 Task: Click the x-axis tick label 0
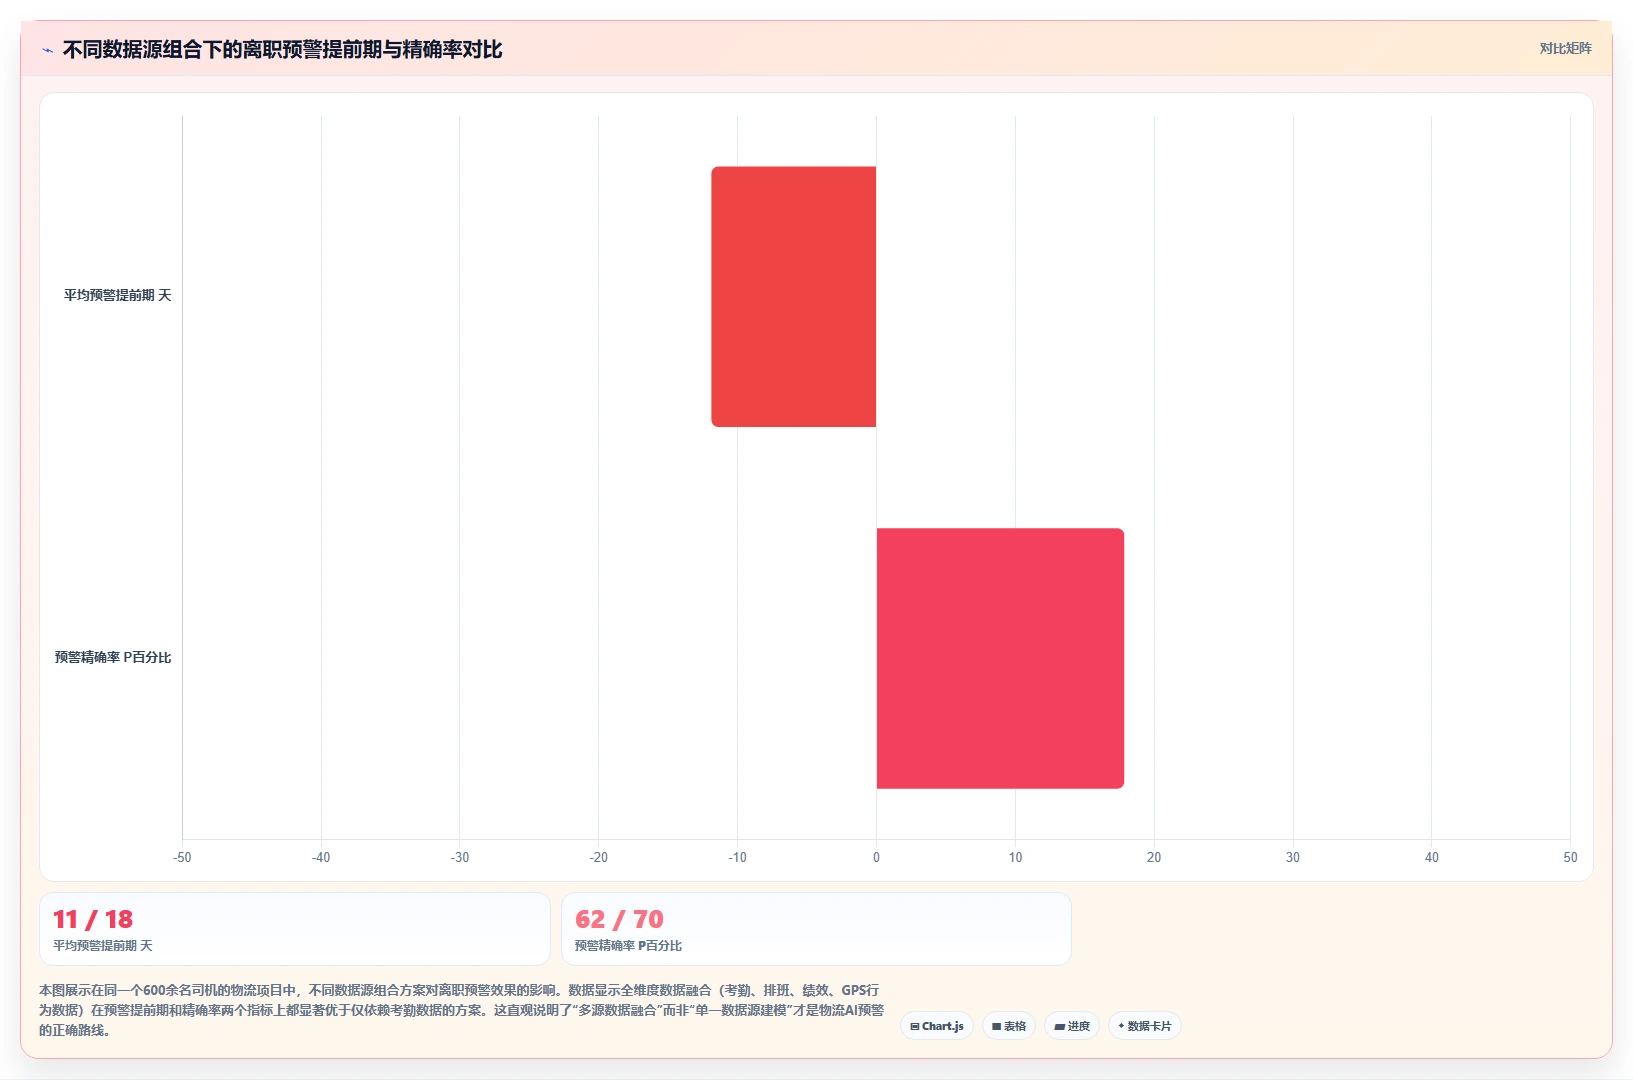(876, 857)
